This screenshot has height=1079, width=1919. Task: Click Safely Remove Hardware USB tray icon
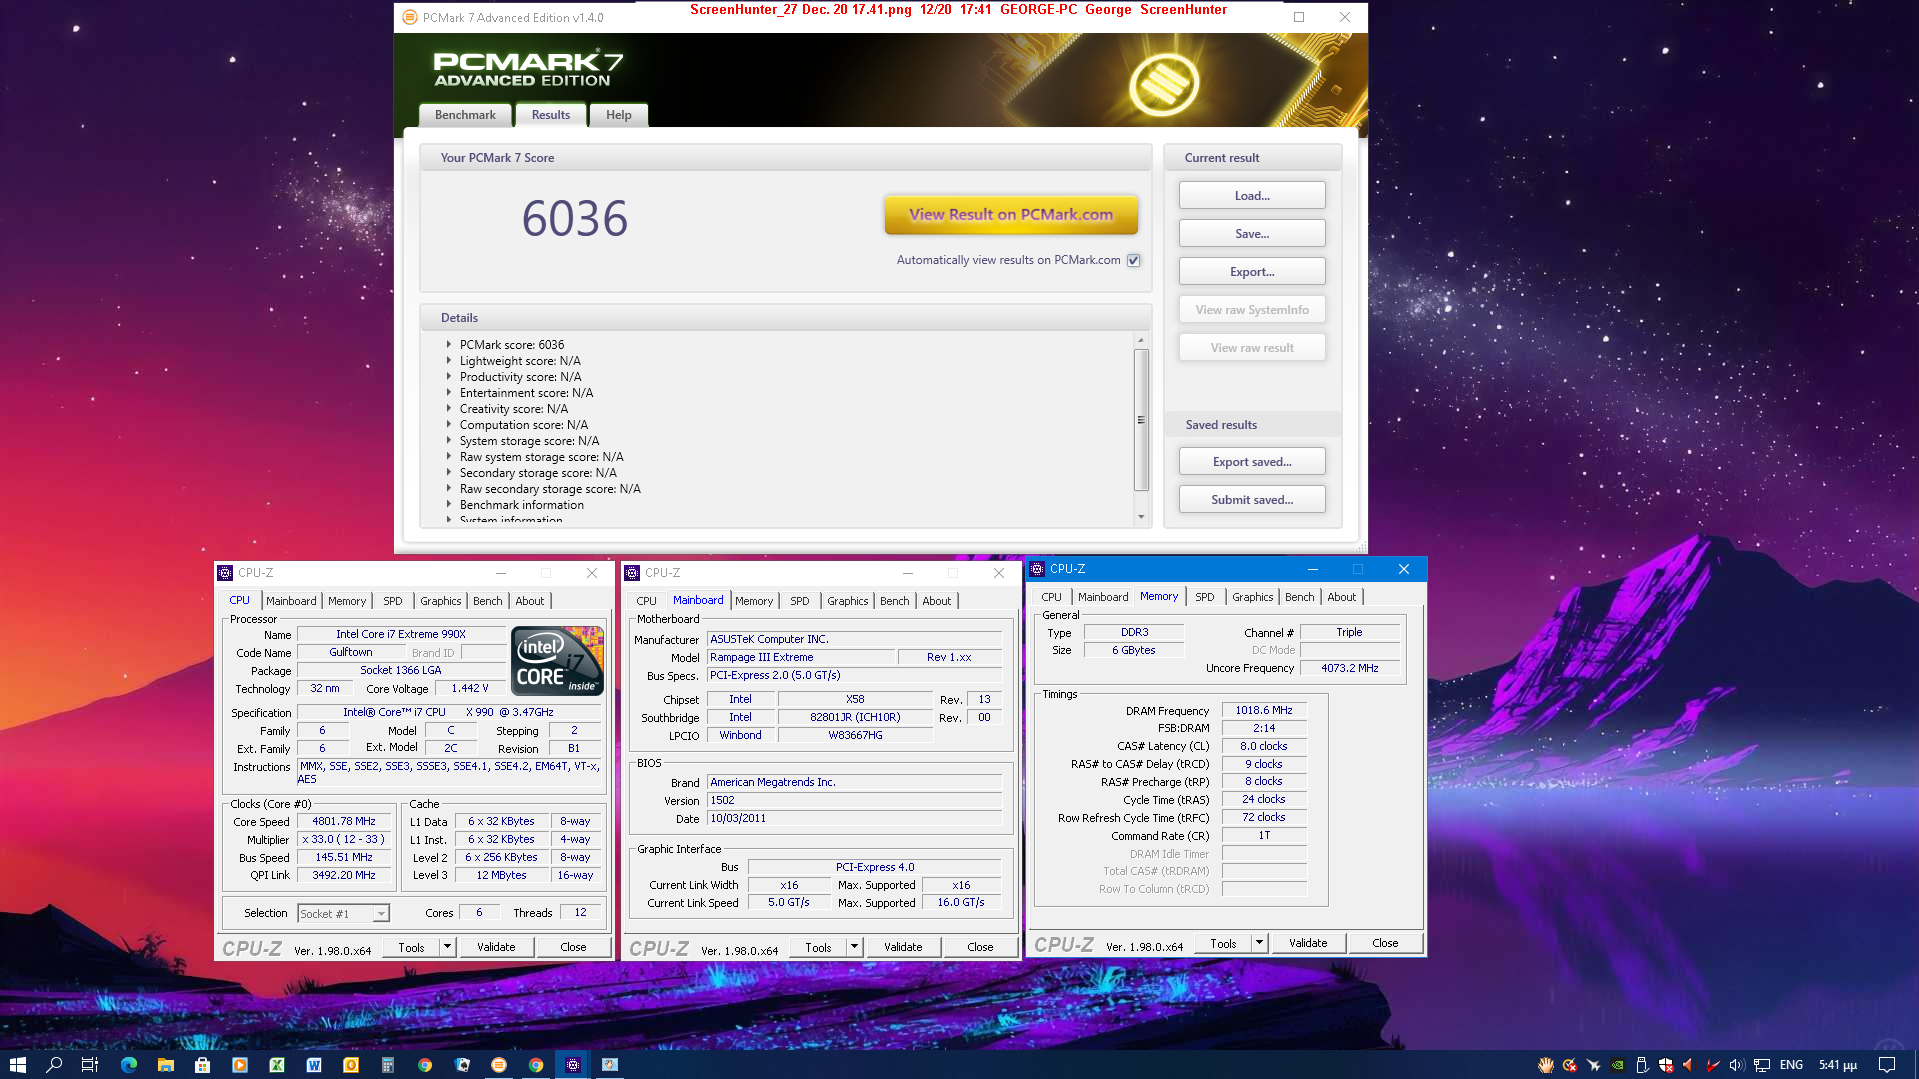tap(1641, 1065)
